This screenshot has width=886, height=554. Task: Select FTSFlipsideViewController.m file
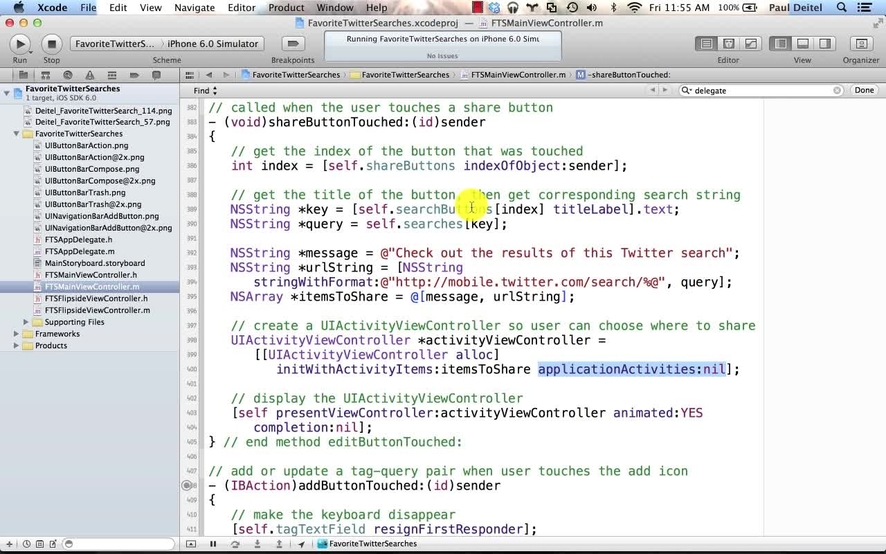click(x=97, y=310)
